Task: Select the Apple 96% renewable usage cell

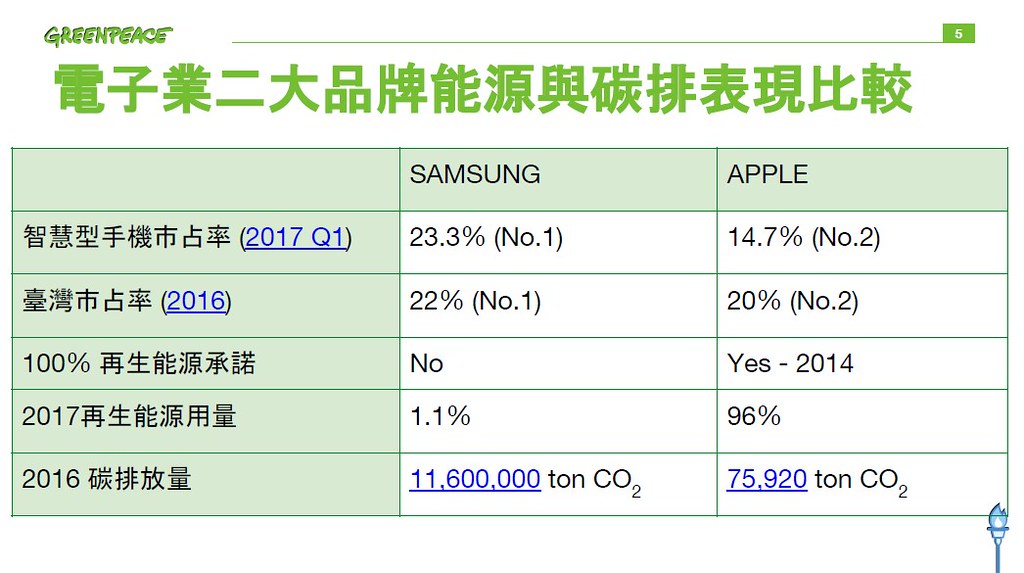Action: click(862, 421)
